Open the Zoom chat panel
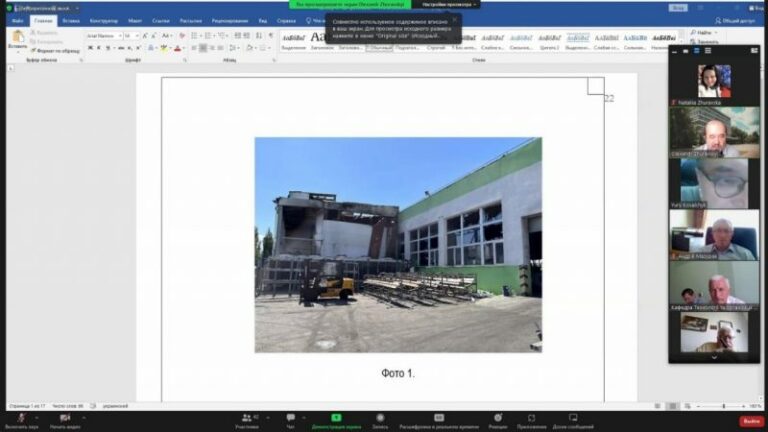This screenshot has width=768, height=432. click(290, 419)
